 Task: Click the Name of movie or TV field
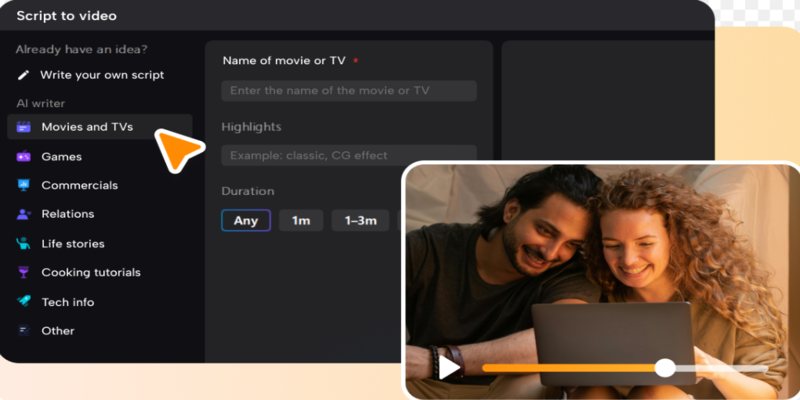click(x=349, y=91)
